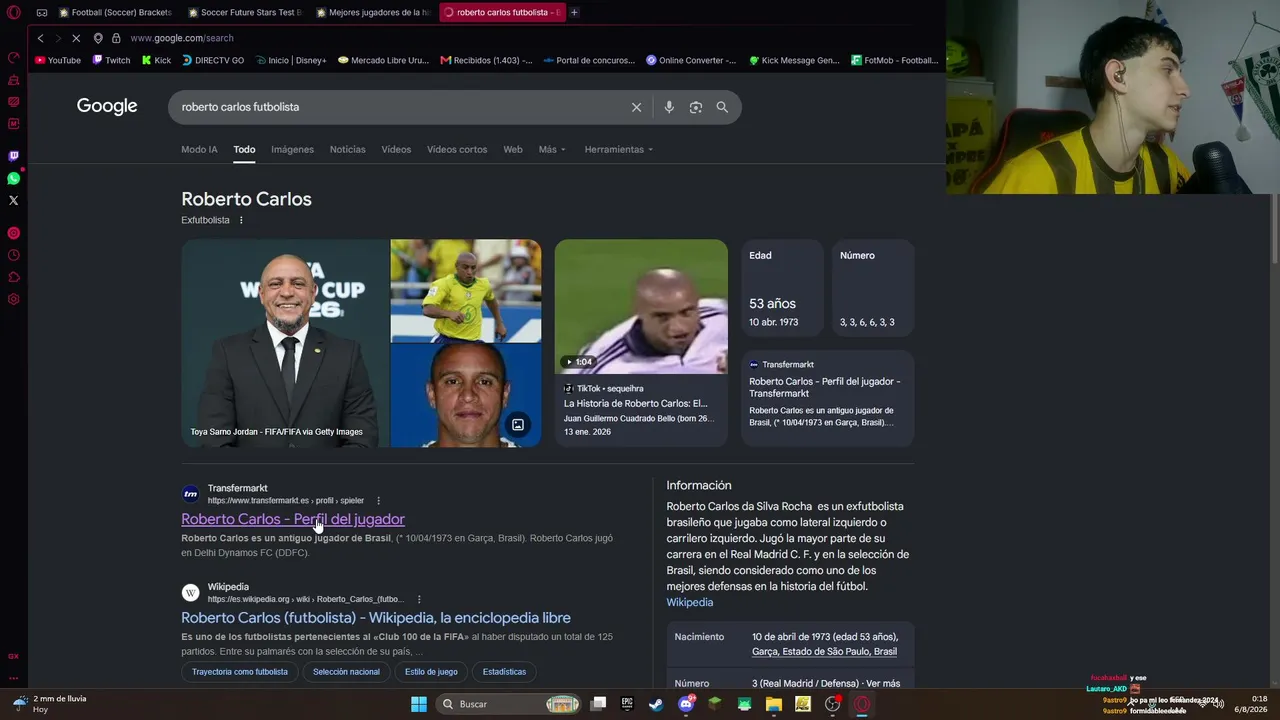The width and height of the screenshot is (1280, 720).
Task: Open the Transfermarkt card in the knowledge panel
Action: point(827,397)
